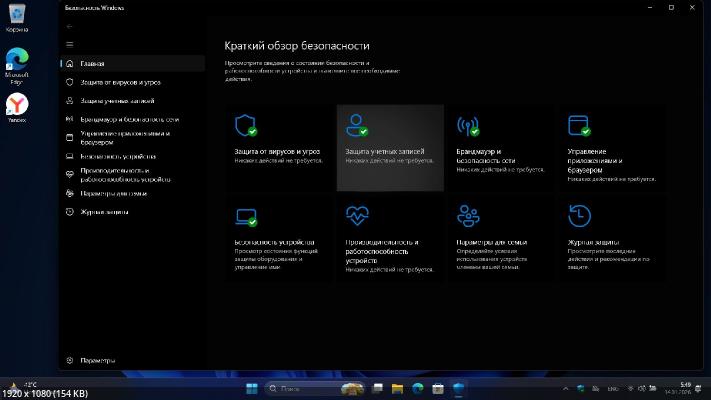Open Параметры settings at the sidebar bottom

tap(98, 360)
